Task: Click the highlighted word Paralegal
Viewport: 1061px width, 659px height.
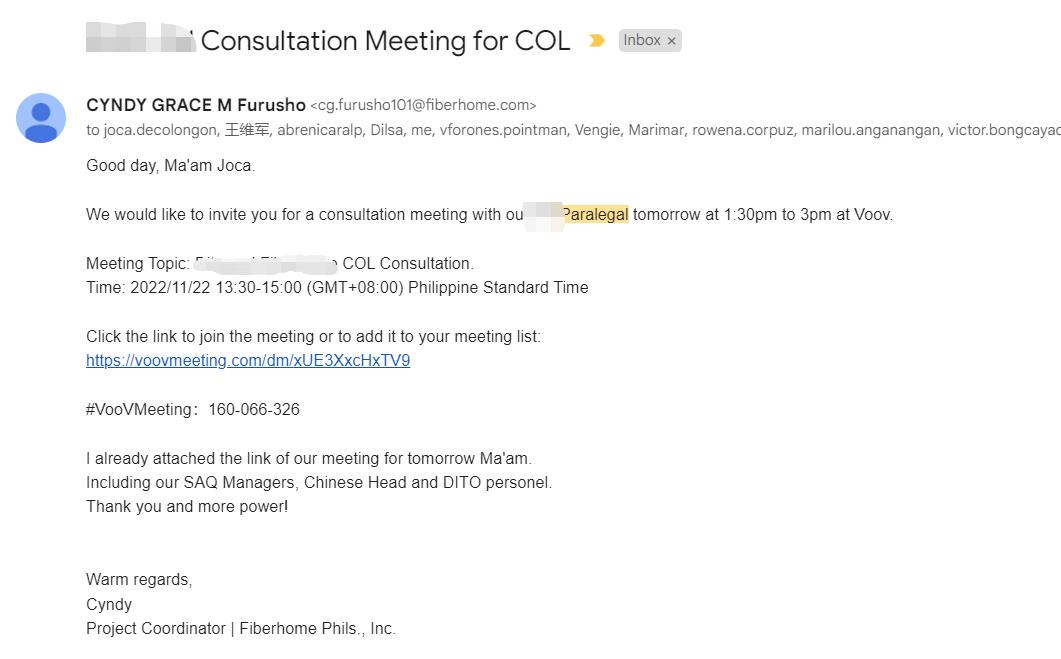Action: click(x=595, y=214)
